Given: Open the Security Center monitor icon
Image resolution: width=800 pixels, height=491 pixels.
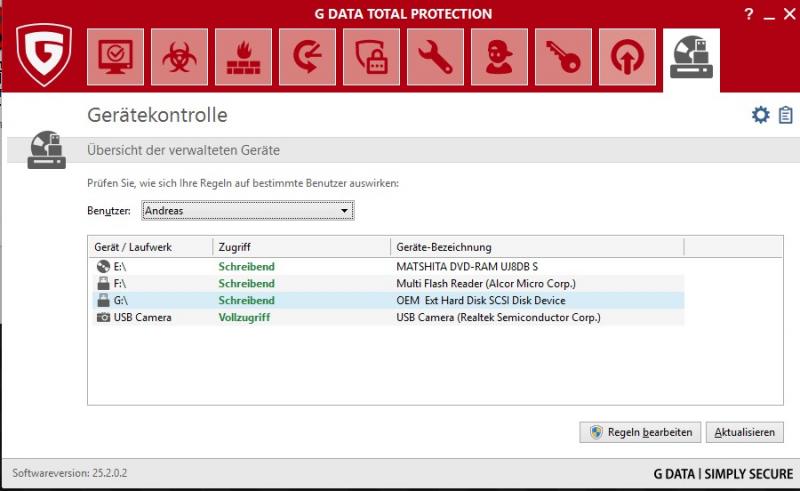Looking at the screenshot, I should (115, 57).
